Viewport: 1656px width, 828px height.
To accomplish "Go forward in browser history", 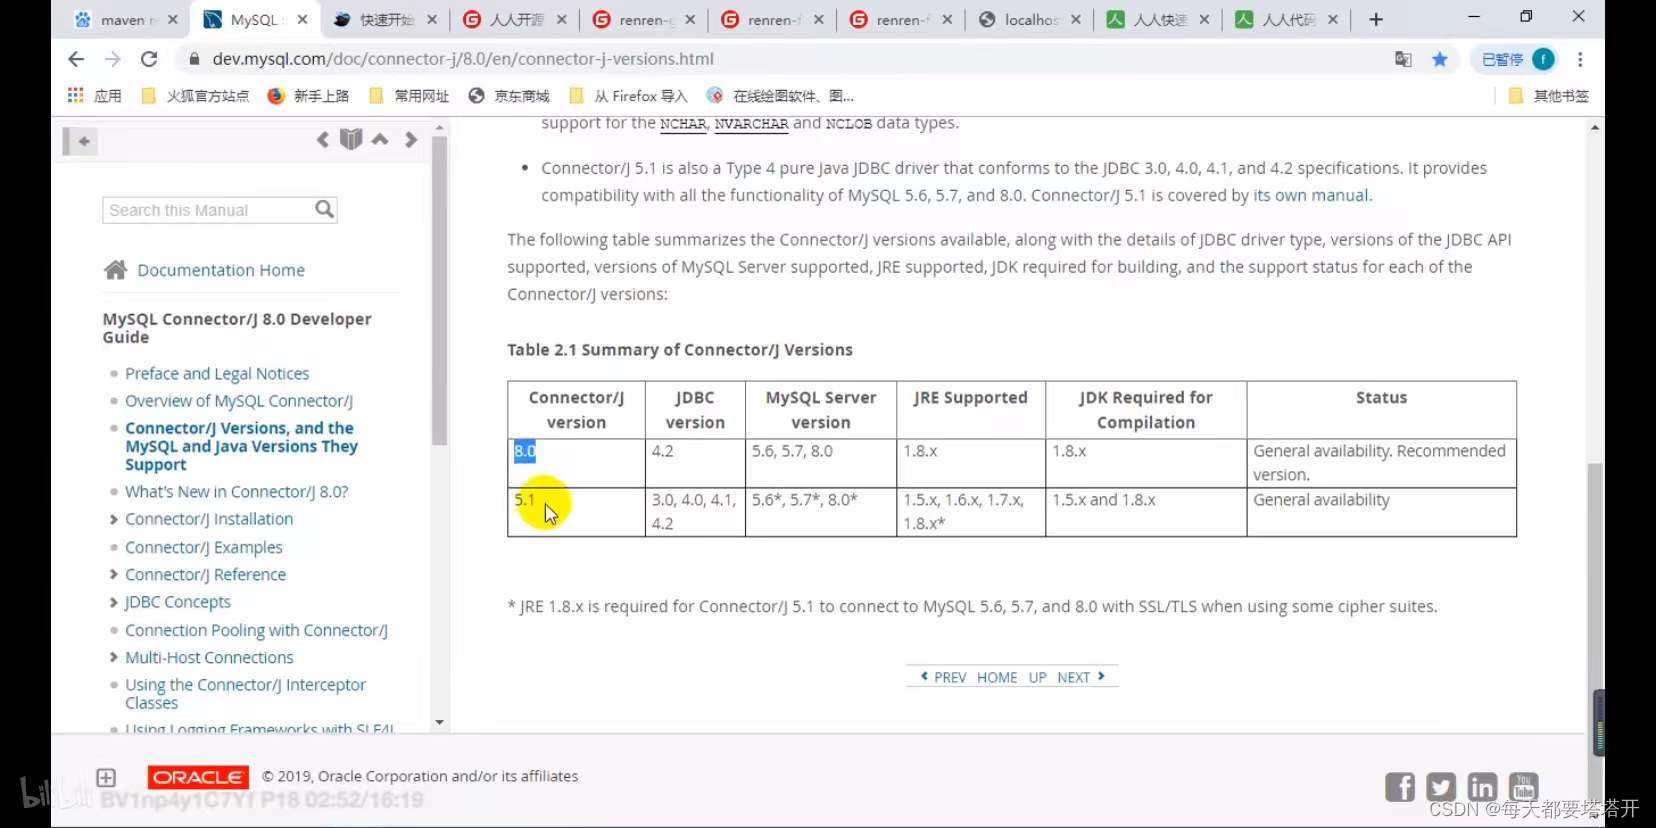I will 112,59.
